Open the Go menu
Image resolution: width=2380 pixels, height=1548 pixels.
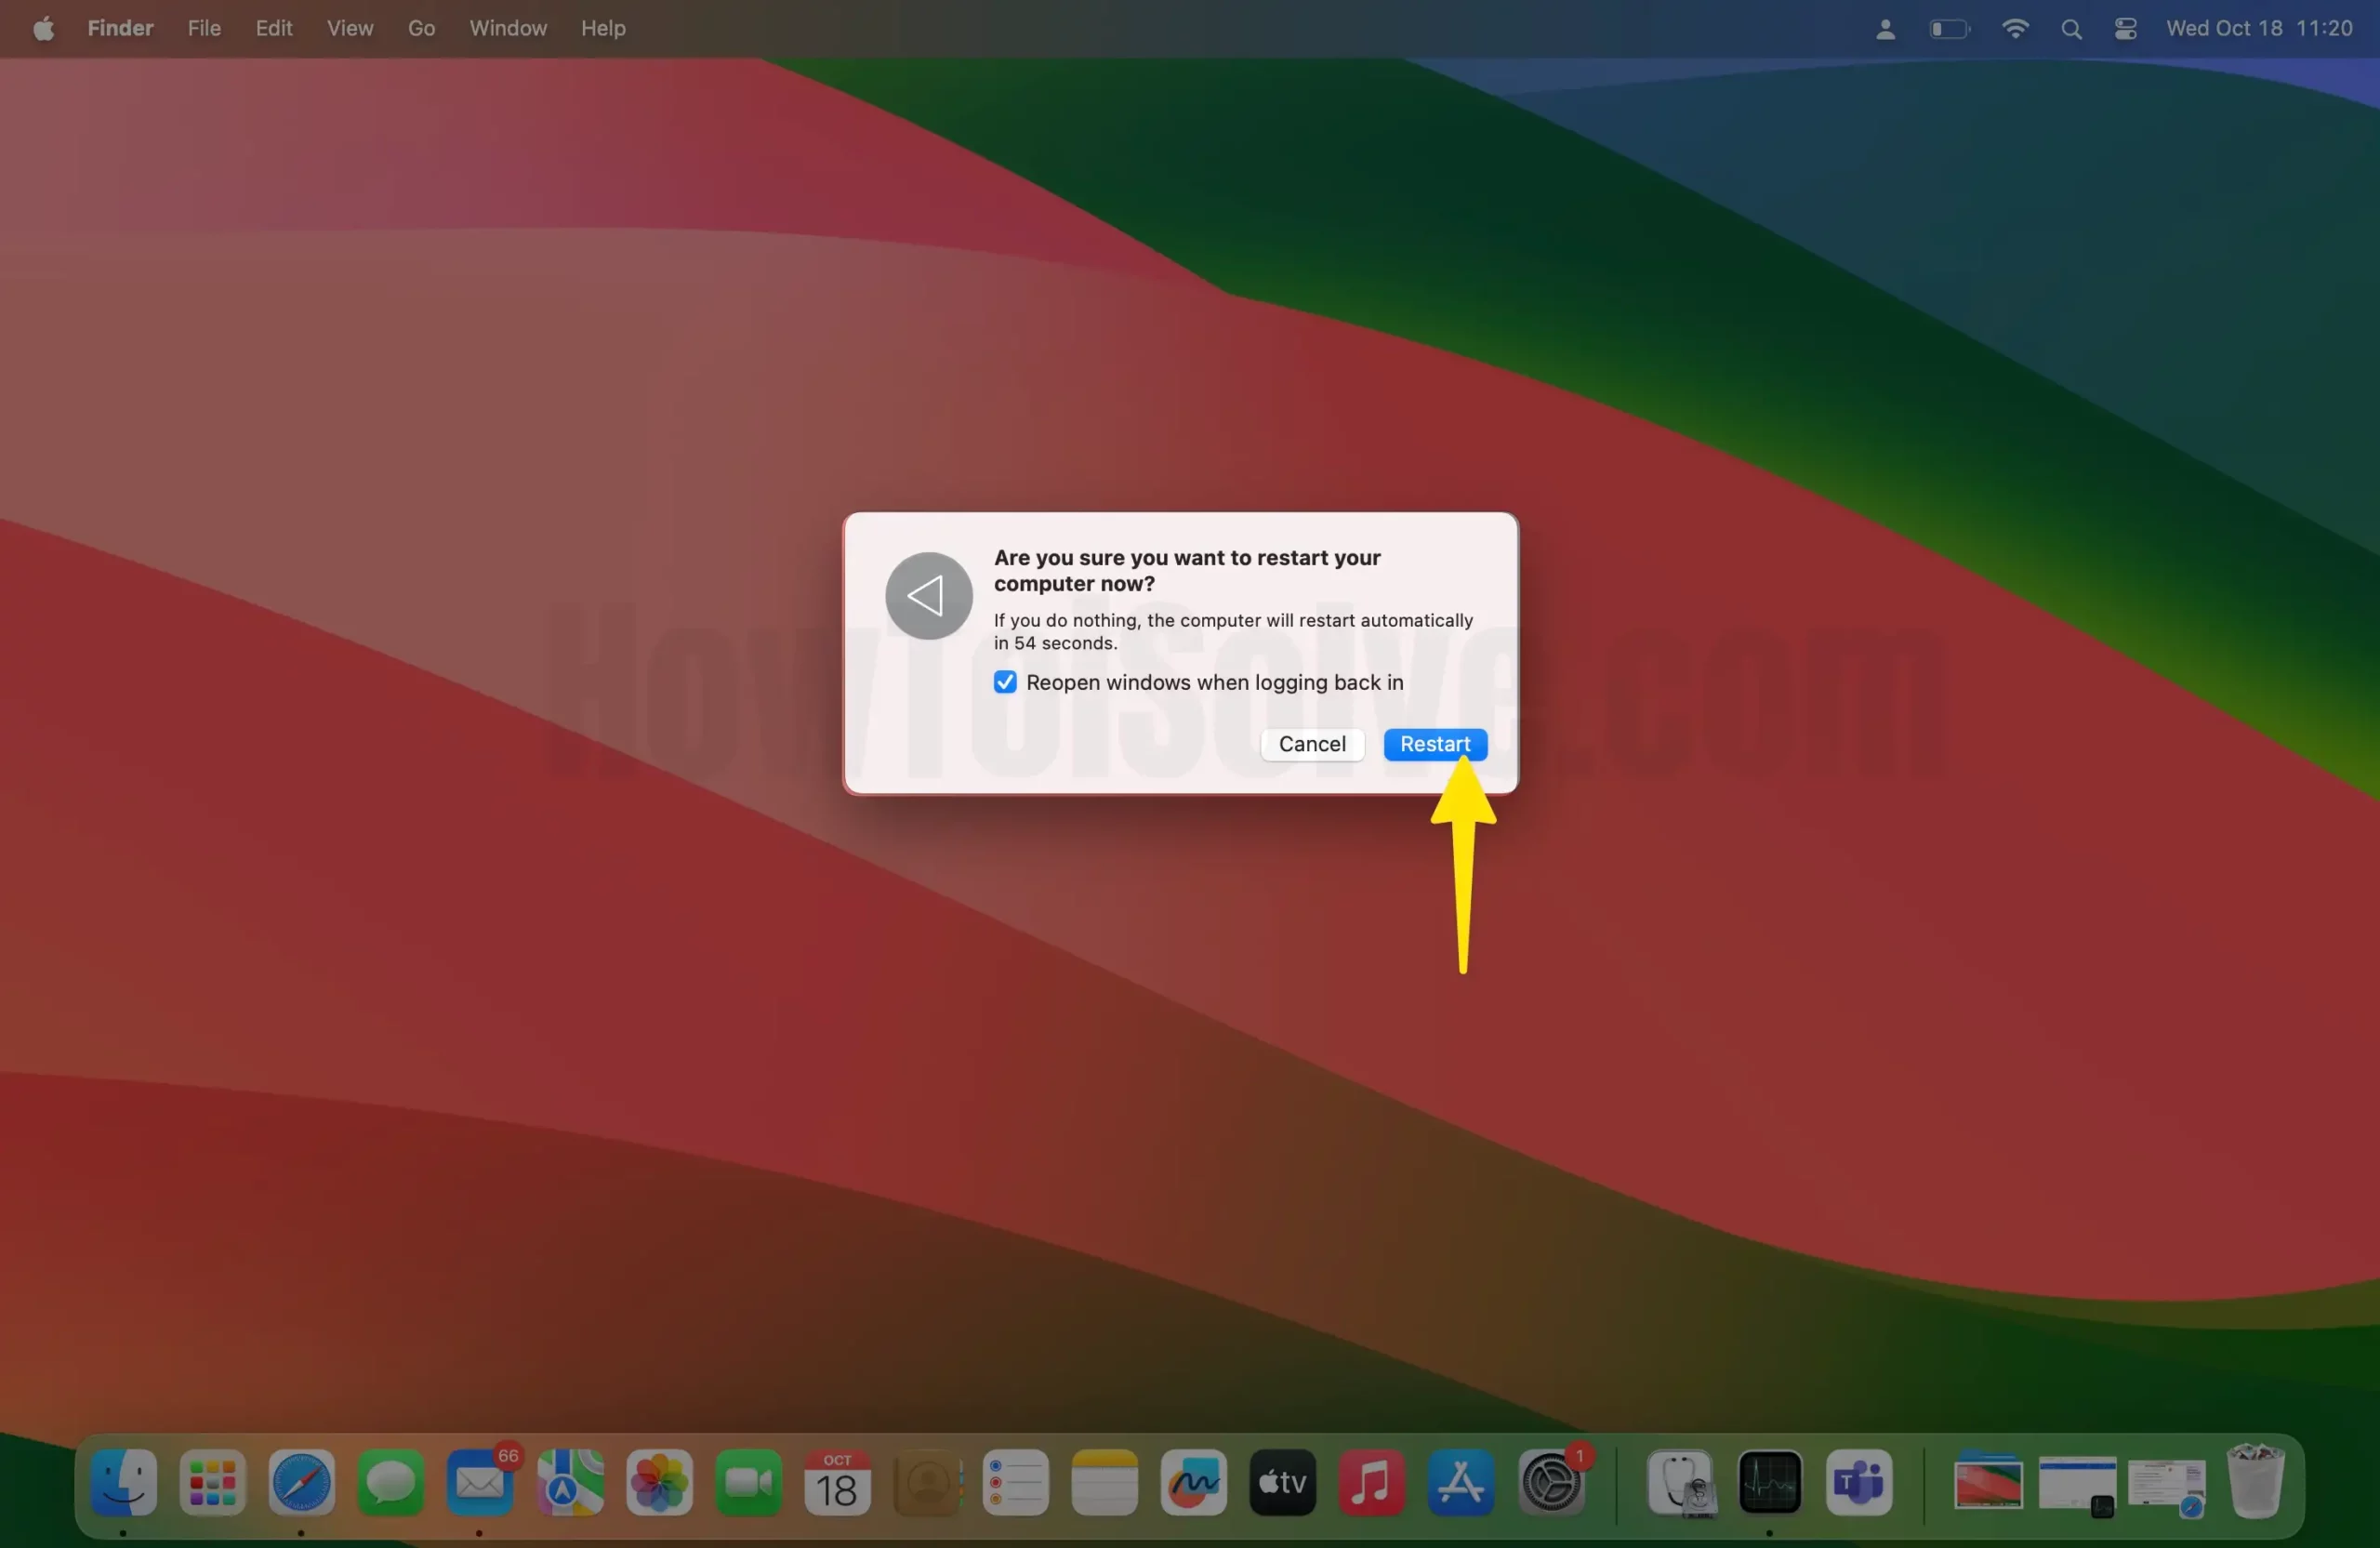pyautogui.click(x=421, y=28)
